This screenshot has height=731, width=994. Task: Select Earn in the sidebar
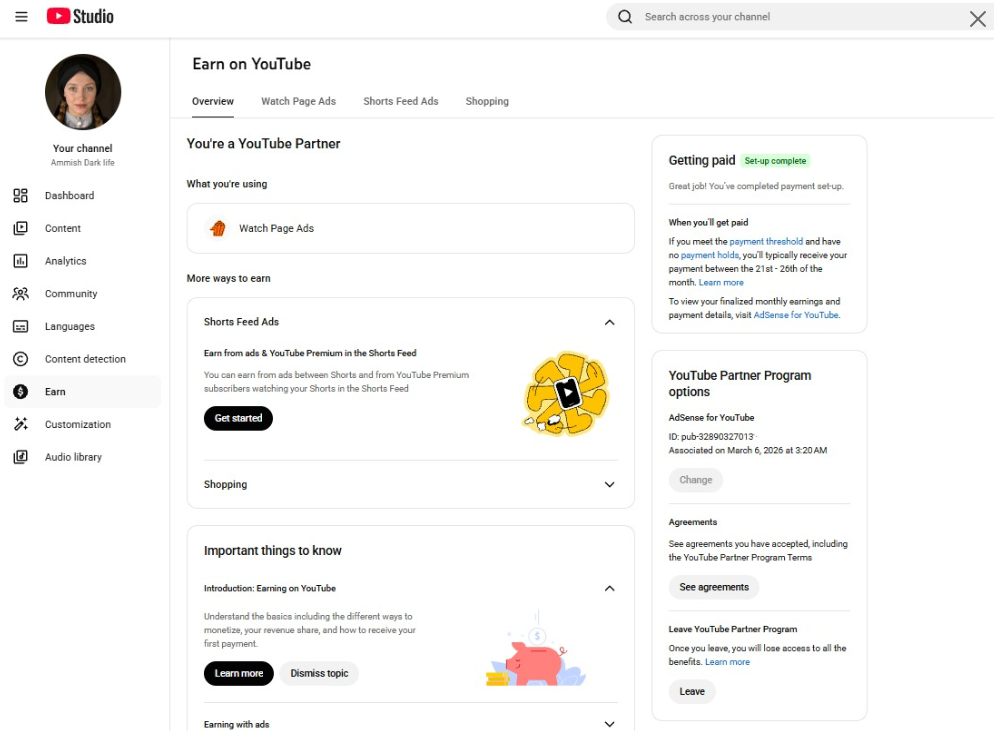tap(82, 392)
